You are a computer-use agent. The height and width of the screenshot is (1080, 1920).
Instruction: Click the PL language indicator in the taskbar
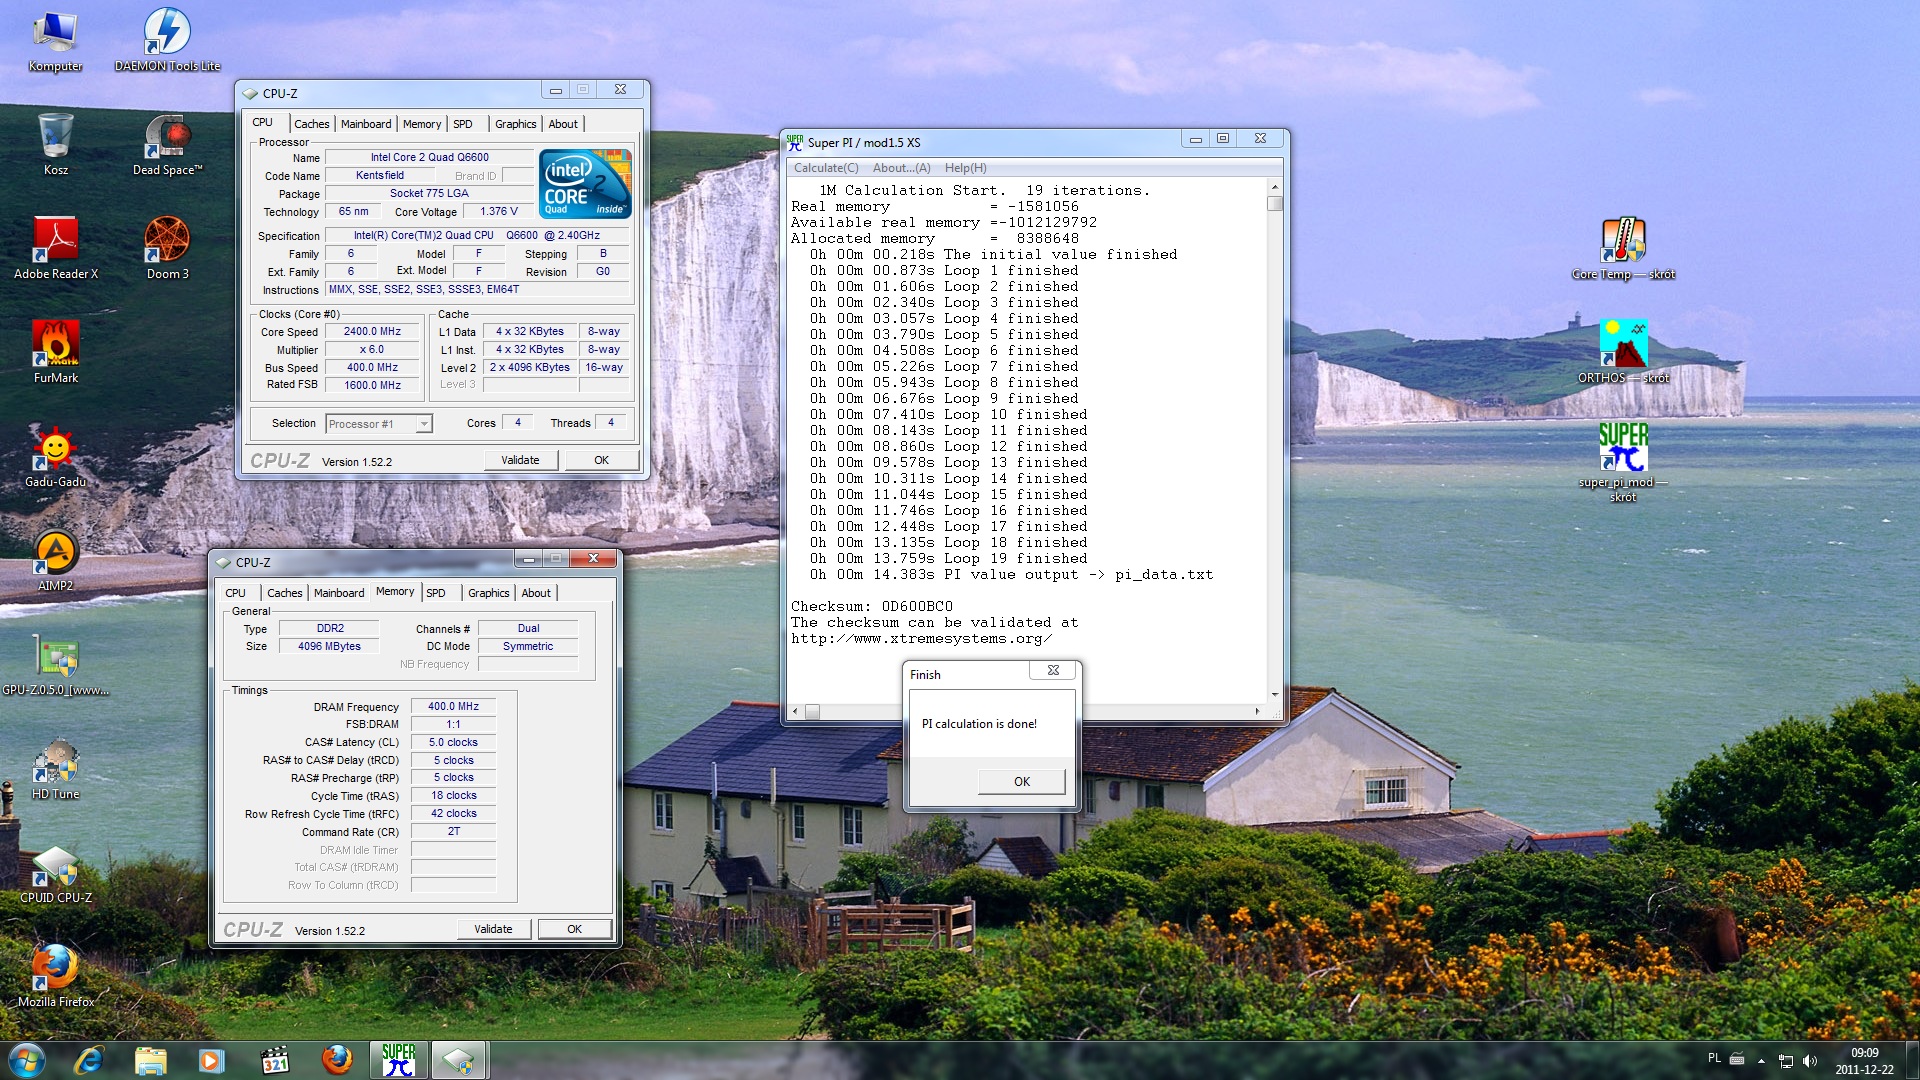click(1714, 1058)
